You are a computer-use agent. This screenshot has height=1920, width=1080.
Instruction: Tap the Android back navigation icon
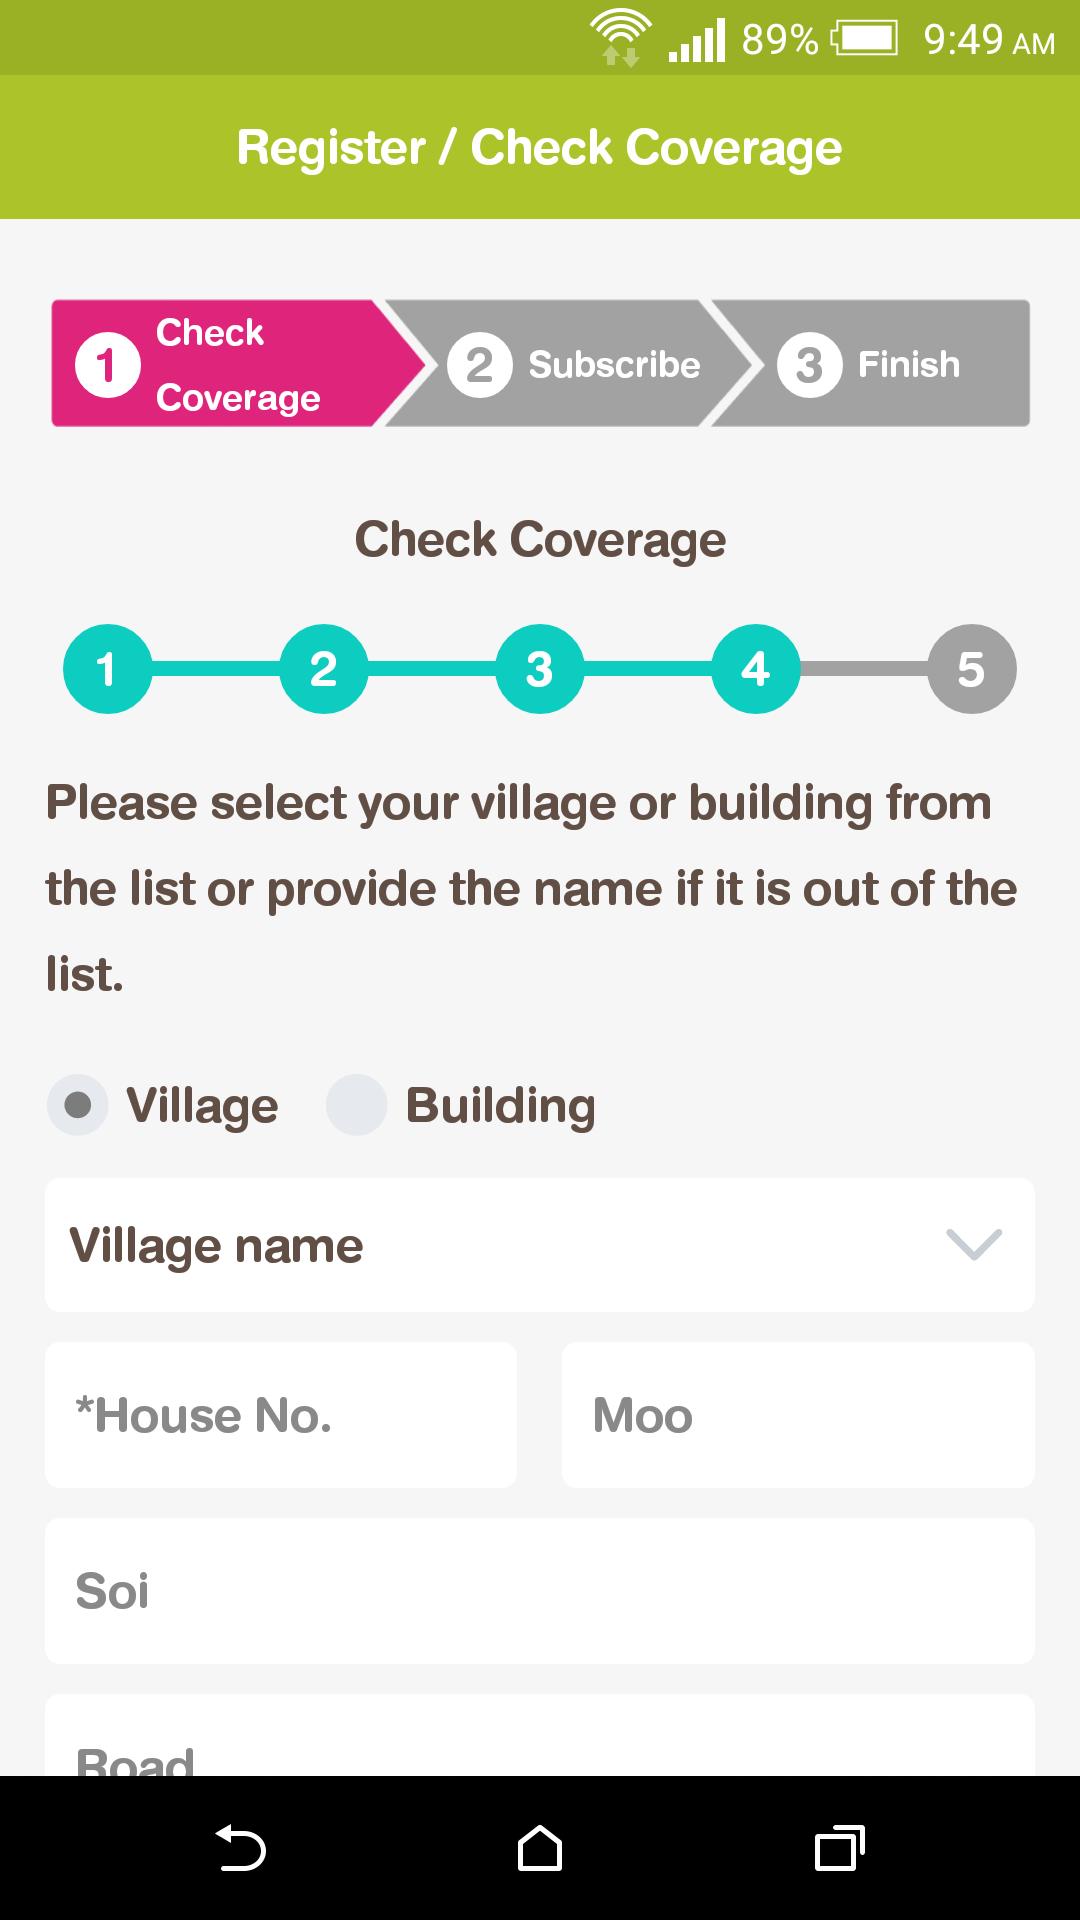coord(241,1847)
